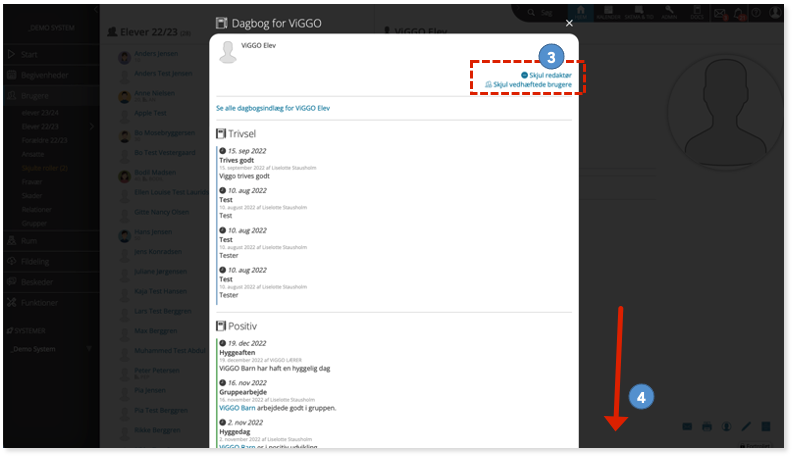Close the Dagbog for ViGGO dialog

tap(569, 23)
